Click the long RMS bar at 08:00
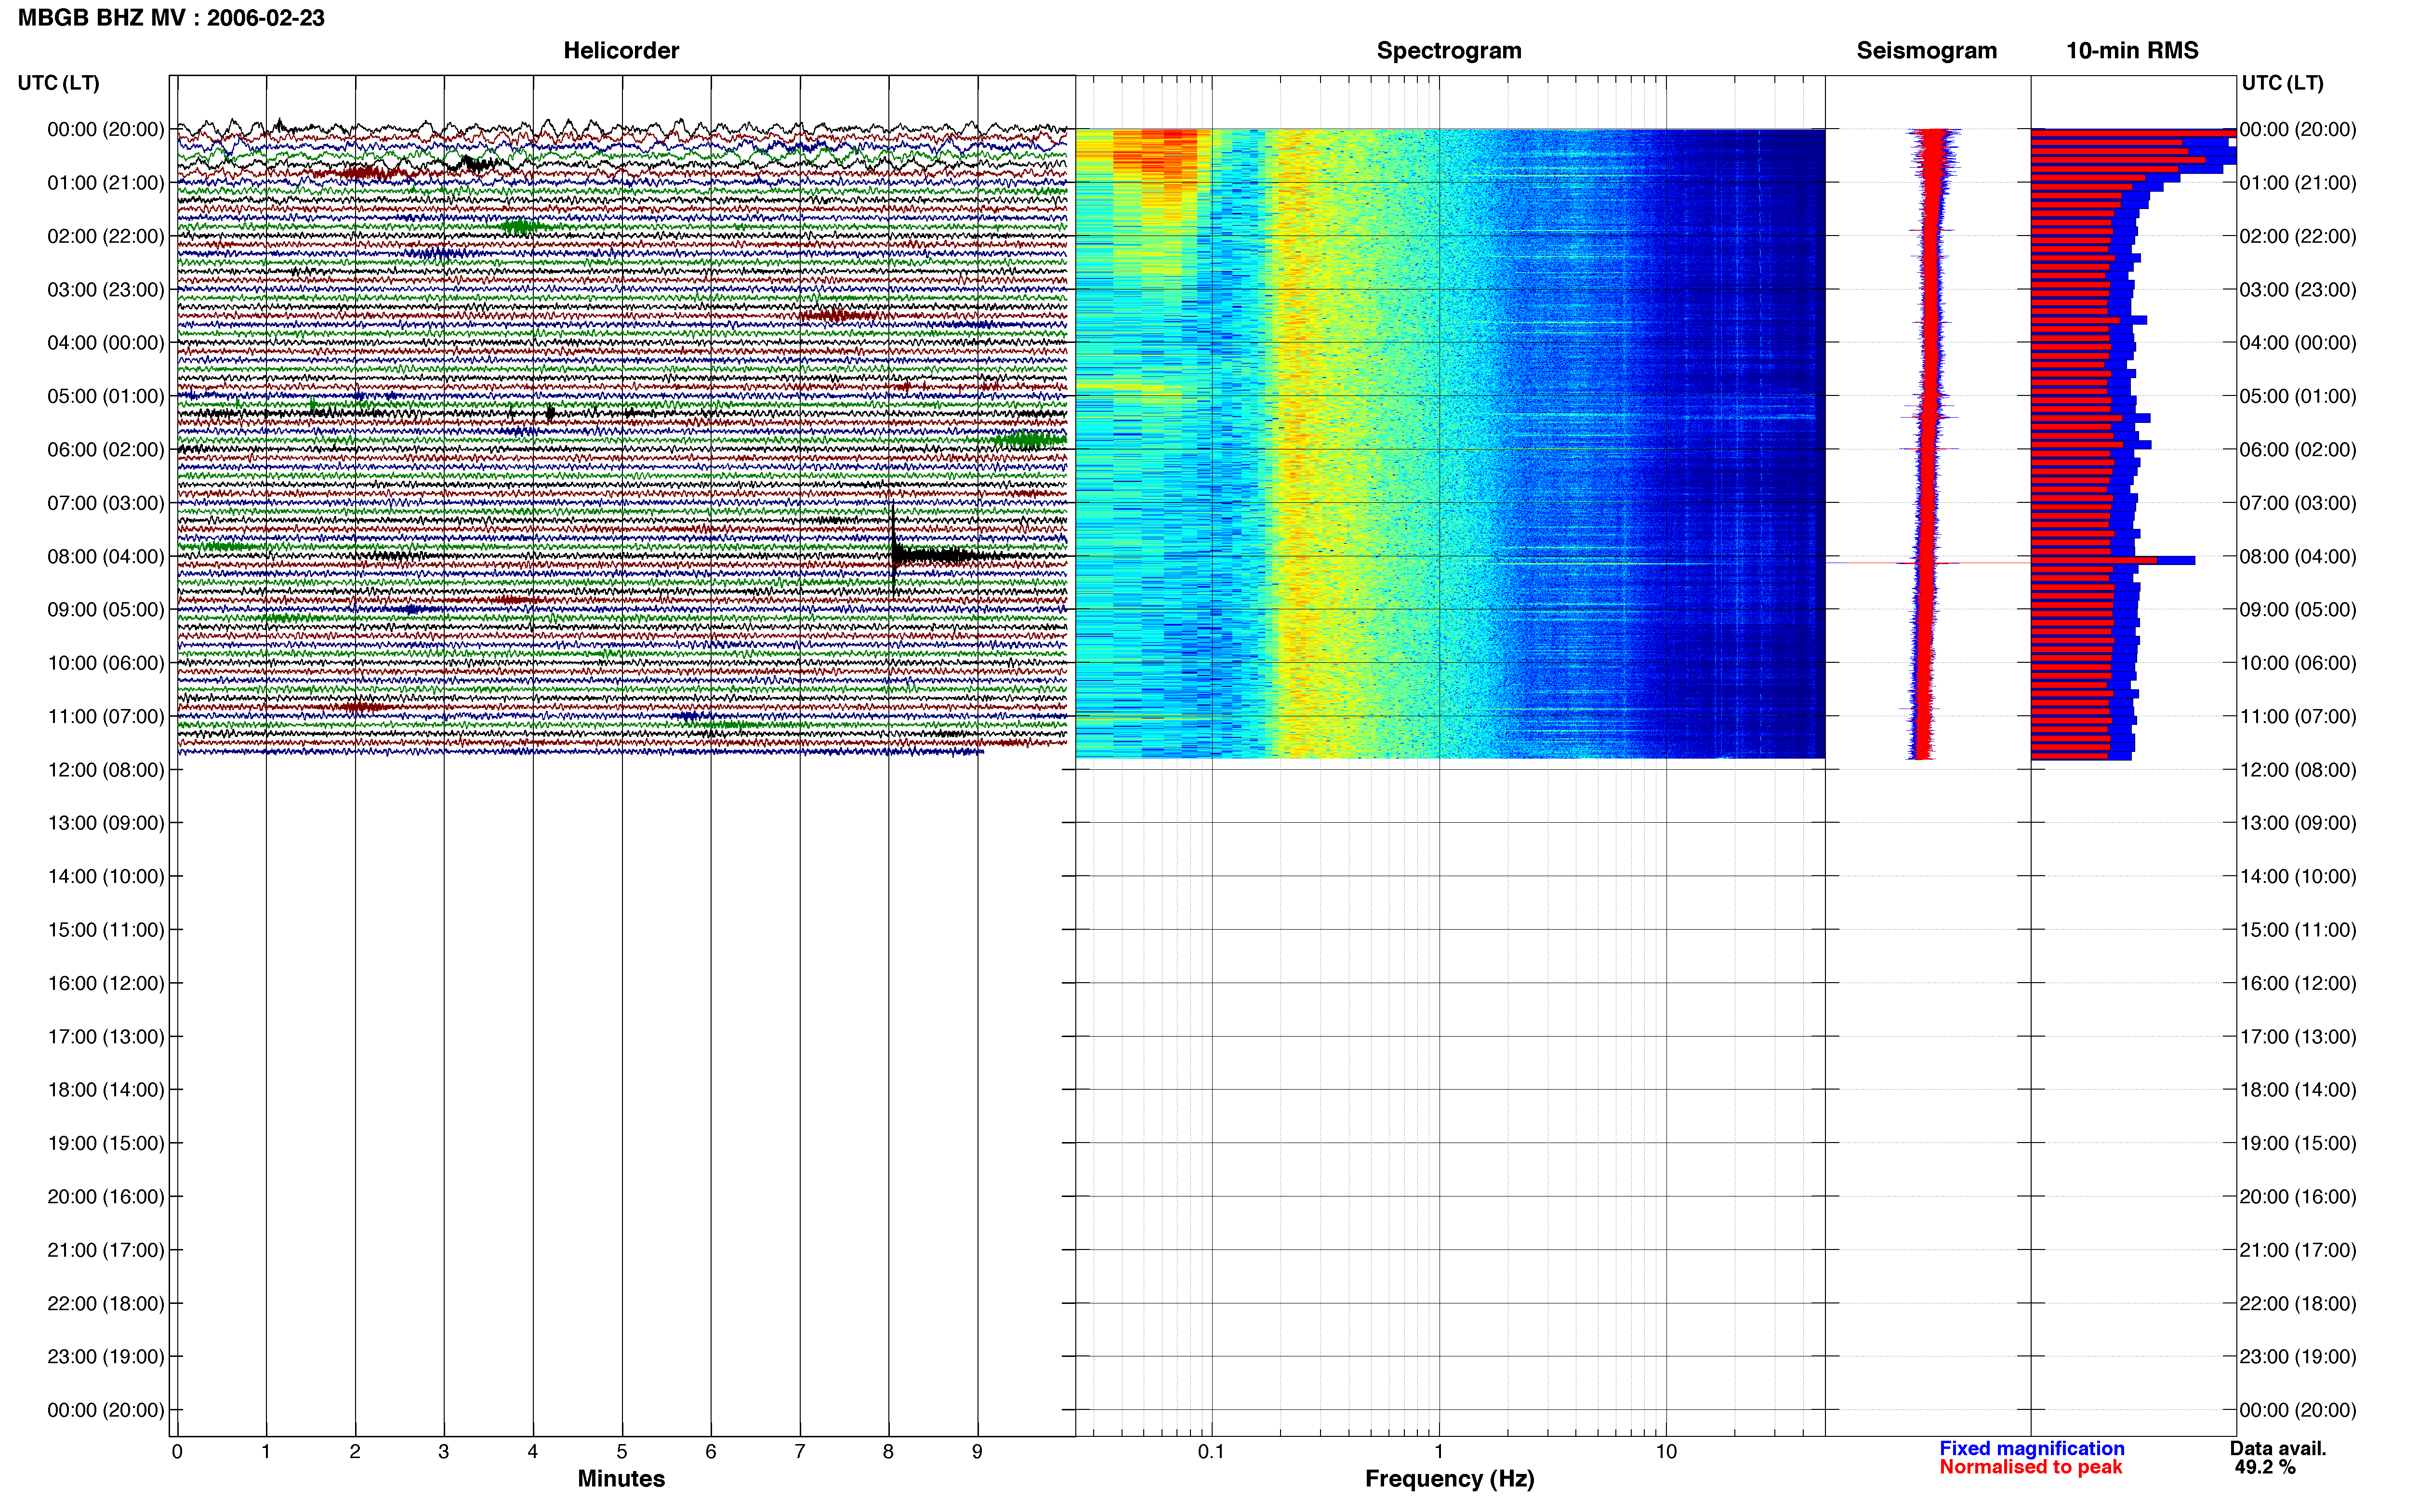 (x=2113, y=560)
